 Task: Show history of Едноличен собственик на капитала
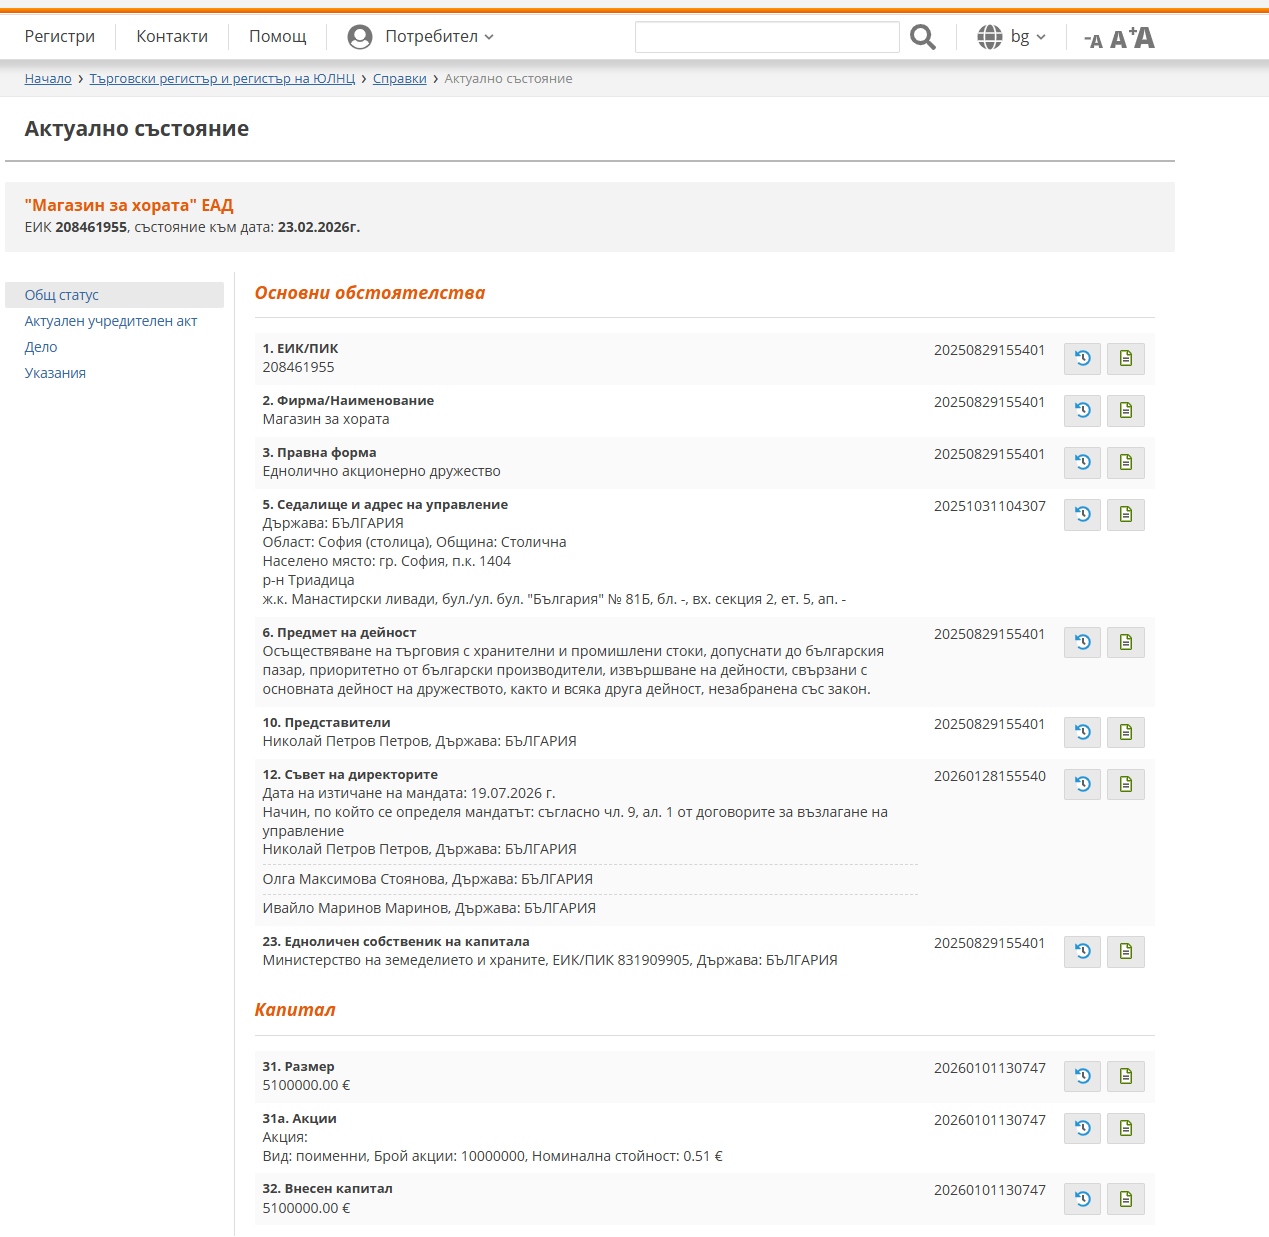(x=1082, y=952)
